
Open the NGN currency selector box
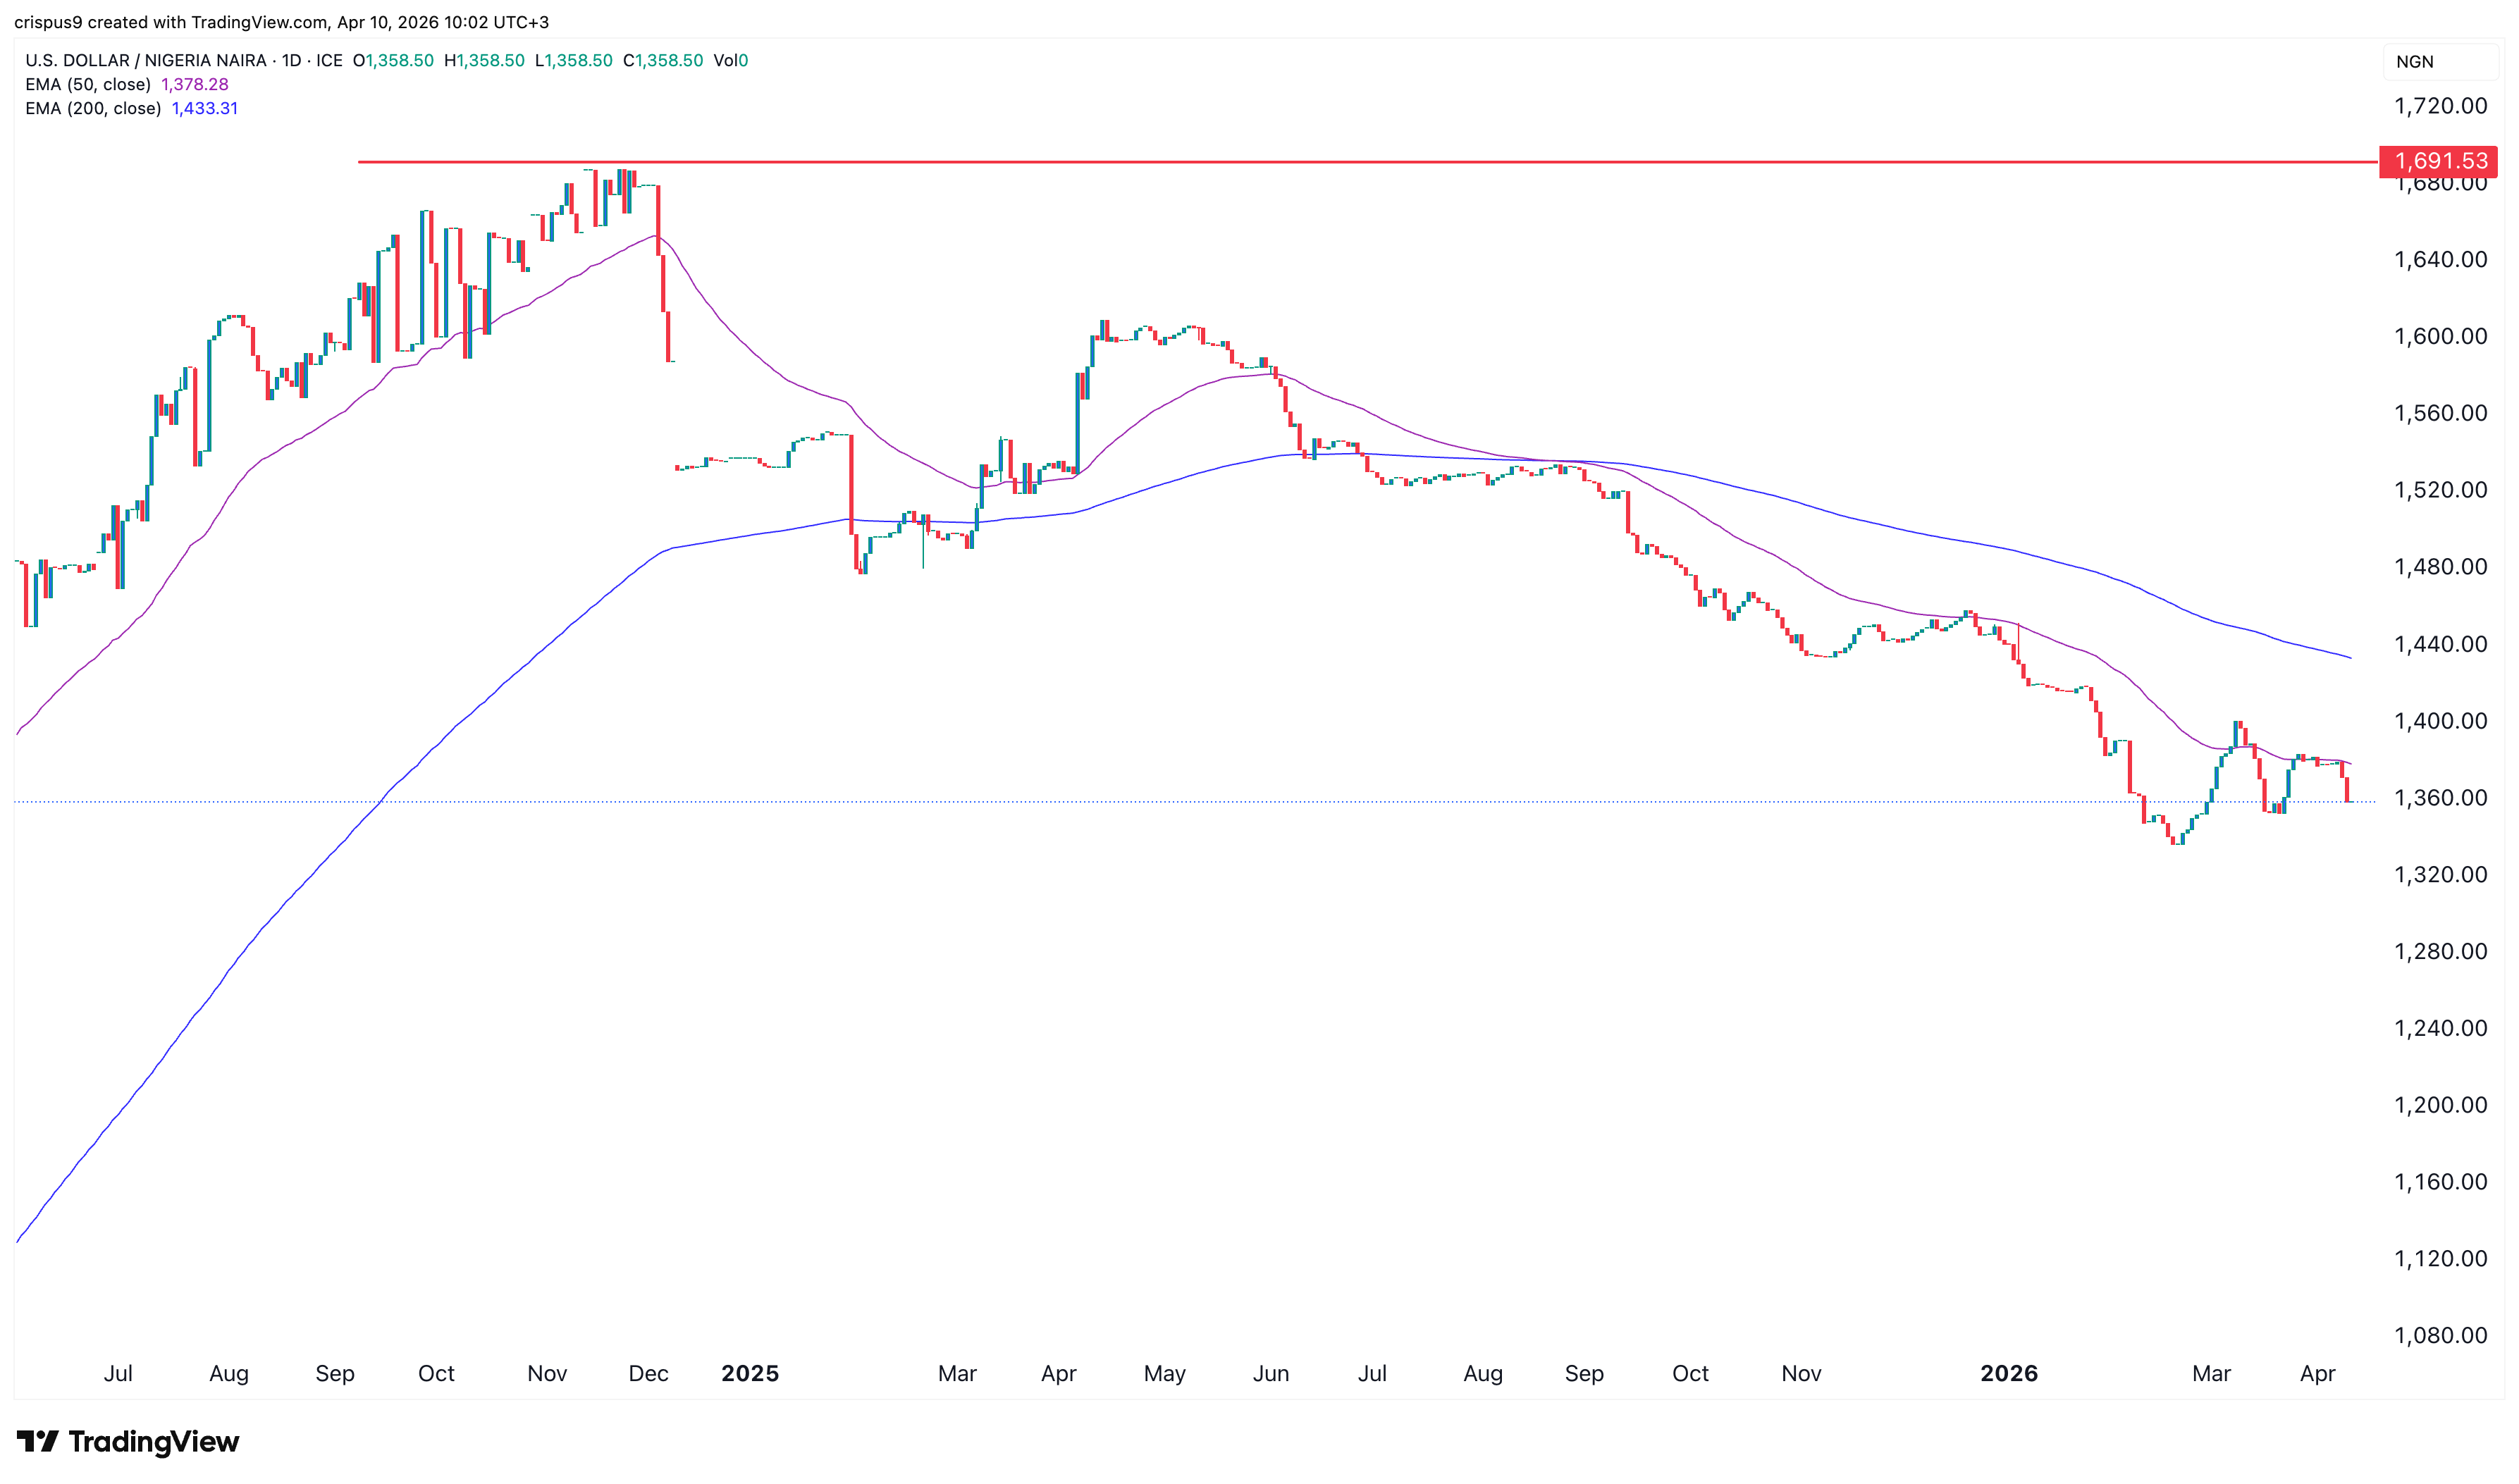coord(2438,62)
